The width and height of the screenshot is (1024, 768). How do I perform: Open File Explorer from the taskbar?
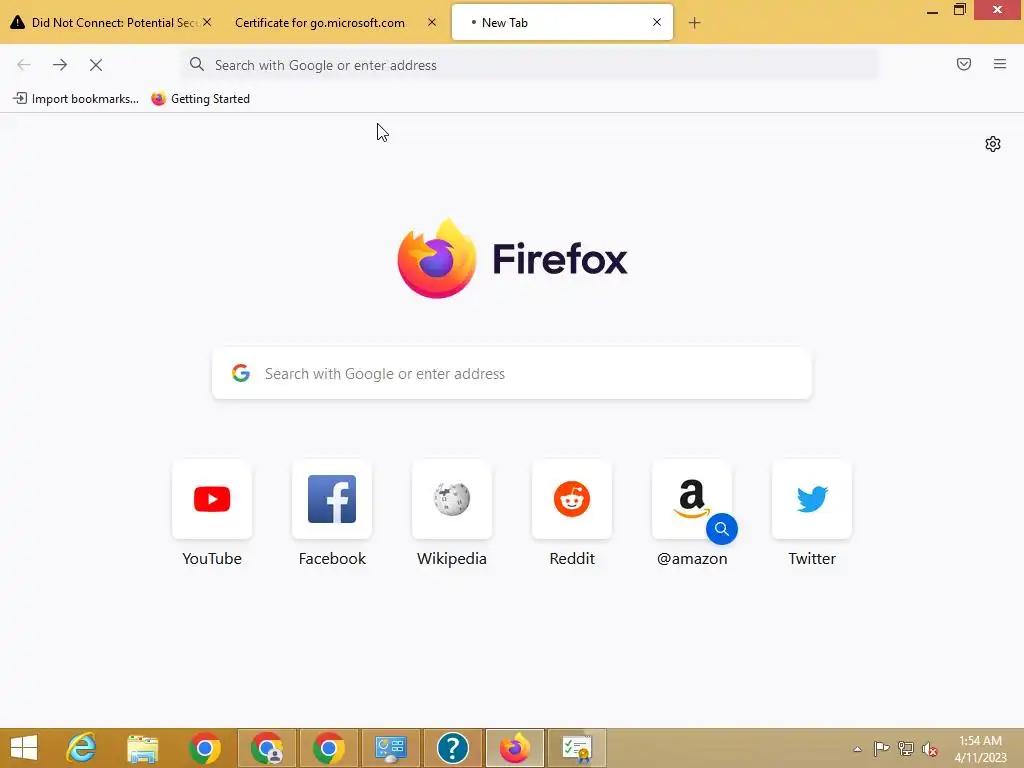coord(142,748)
